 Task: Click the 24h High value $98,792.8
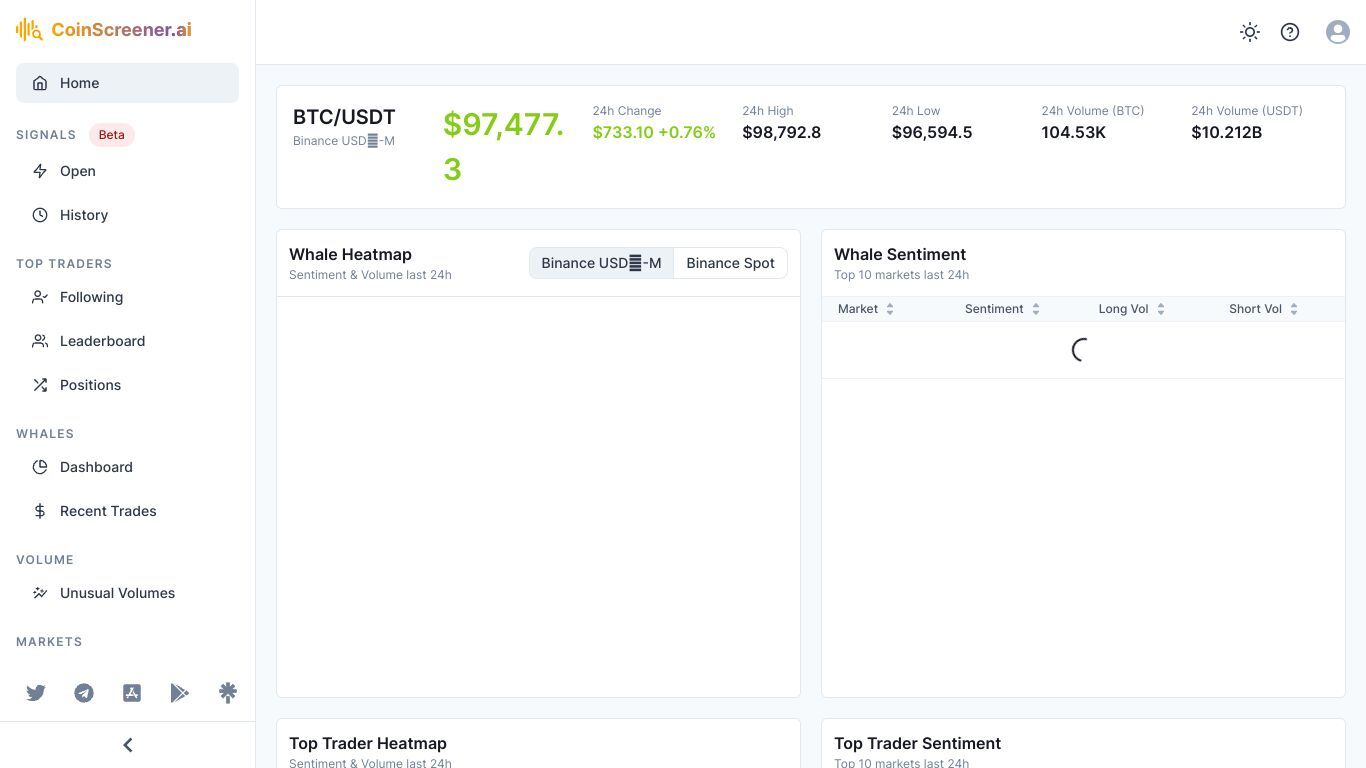[782, 132]
